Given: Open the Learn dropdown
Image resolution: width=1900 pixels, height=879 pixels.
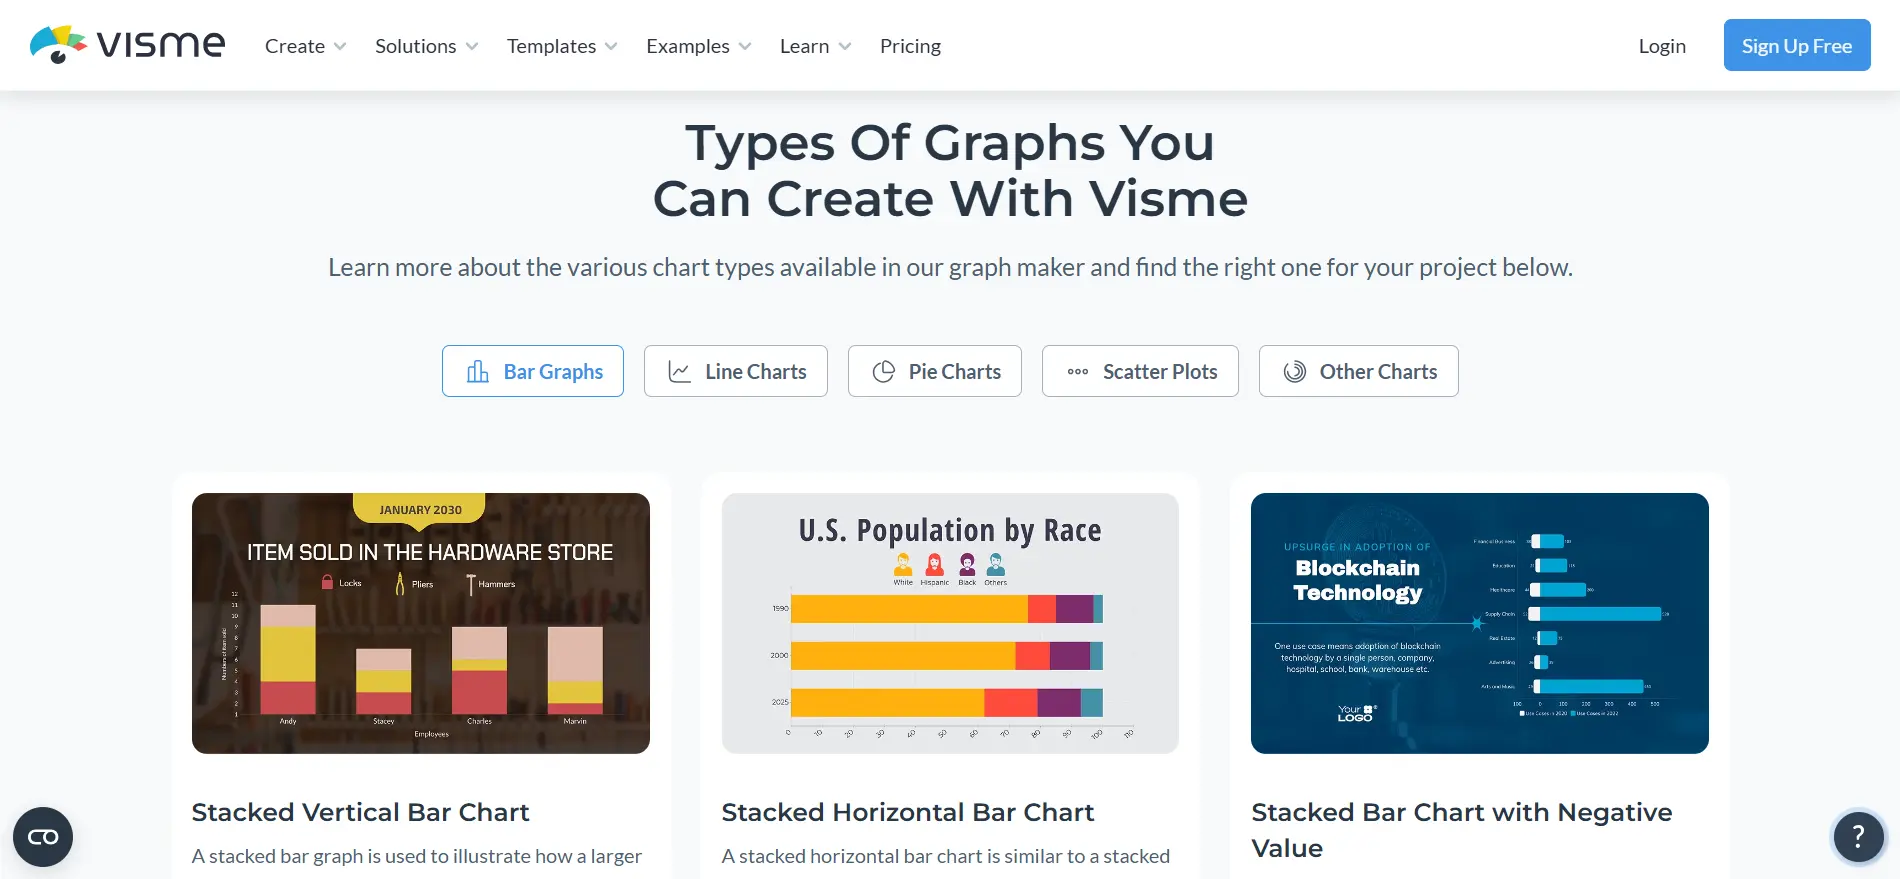Looking at the screenshot, I should (815, 46).
